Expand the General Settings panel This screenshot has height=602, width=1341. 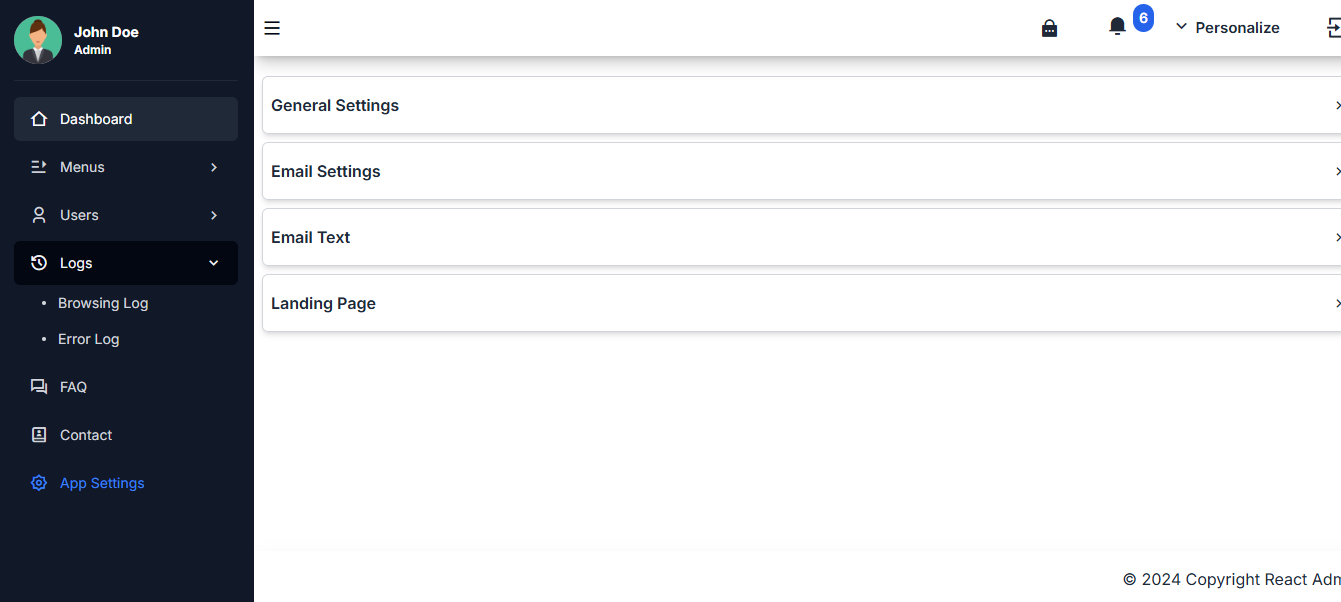click(800, 105)
